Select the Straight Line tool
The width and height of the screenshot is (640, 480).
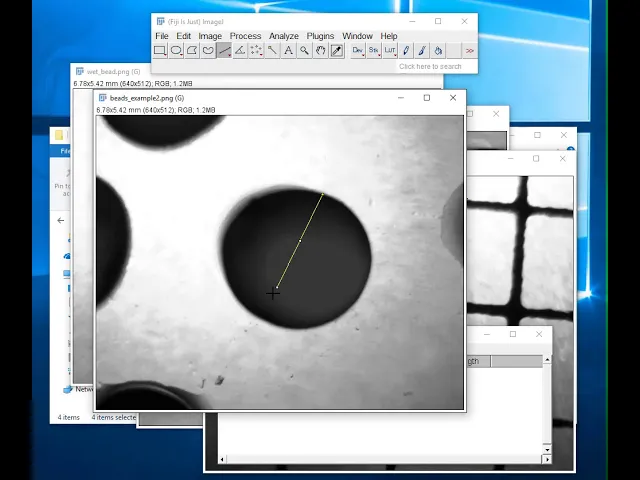(x=224, y=51)
